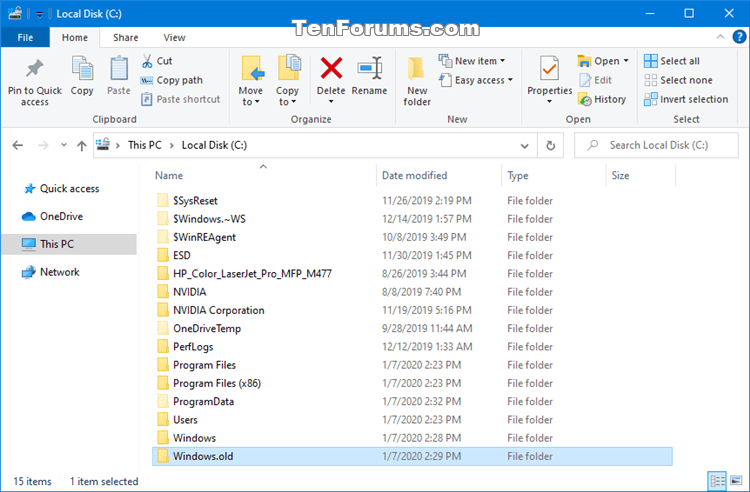
Task: Open the dropdown arrow beside Open
Action: tap(626, 61)
